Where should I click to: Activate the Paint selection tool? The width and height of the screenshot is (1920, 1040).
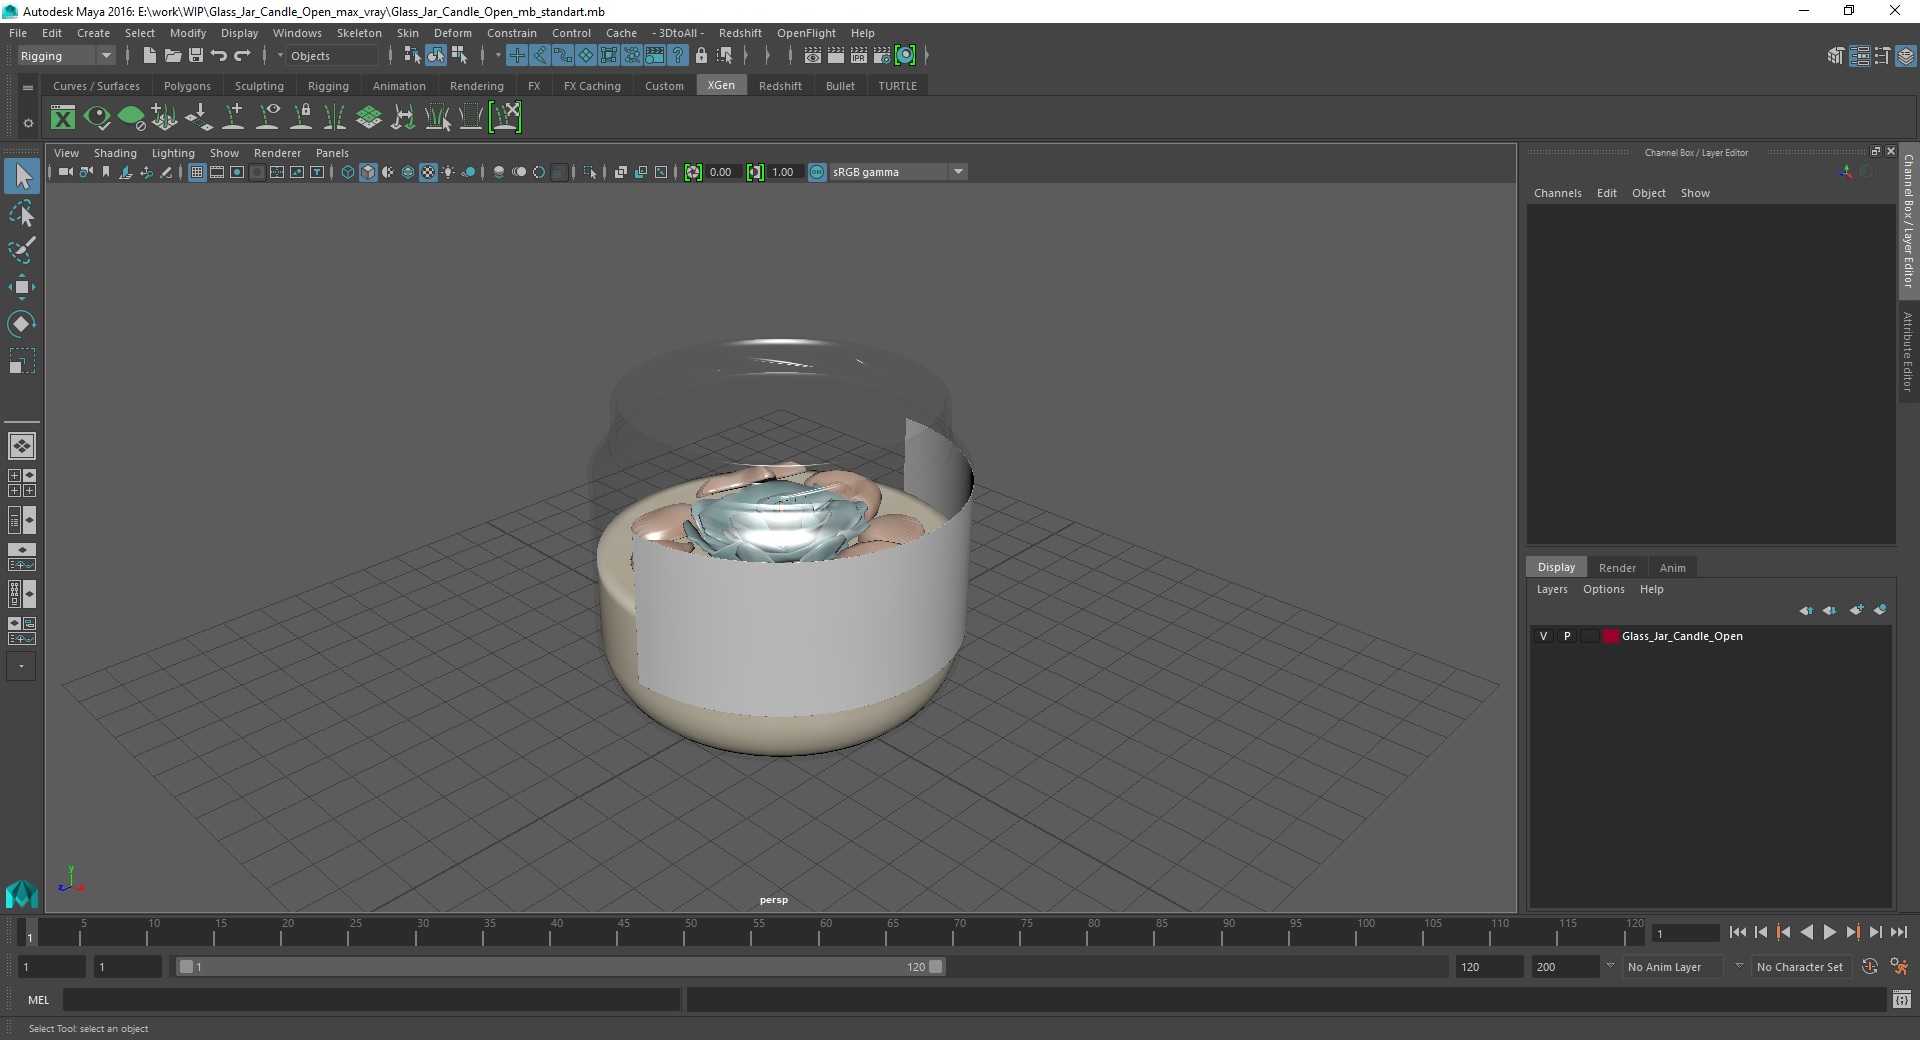tap(22, 250)
